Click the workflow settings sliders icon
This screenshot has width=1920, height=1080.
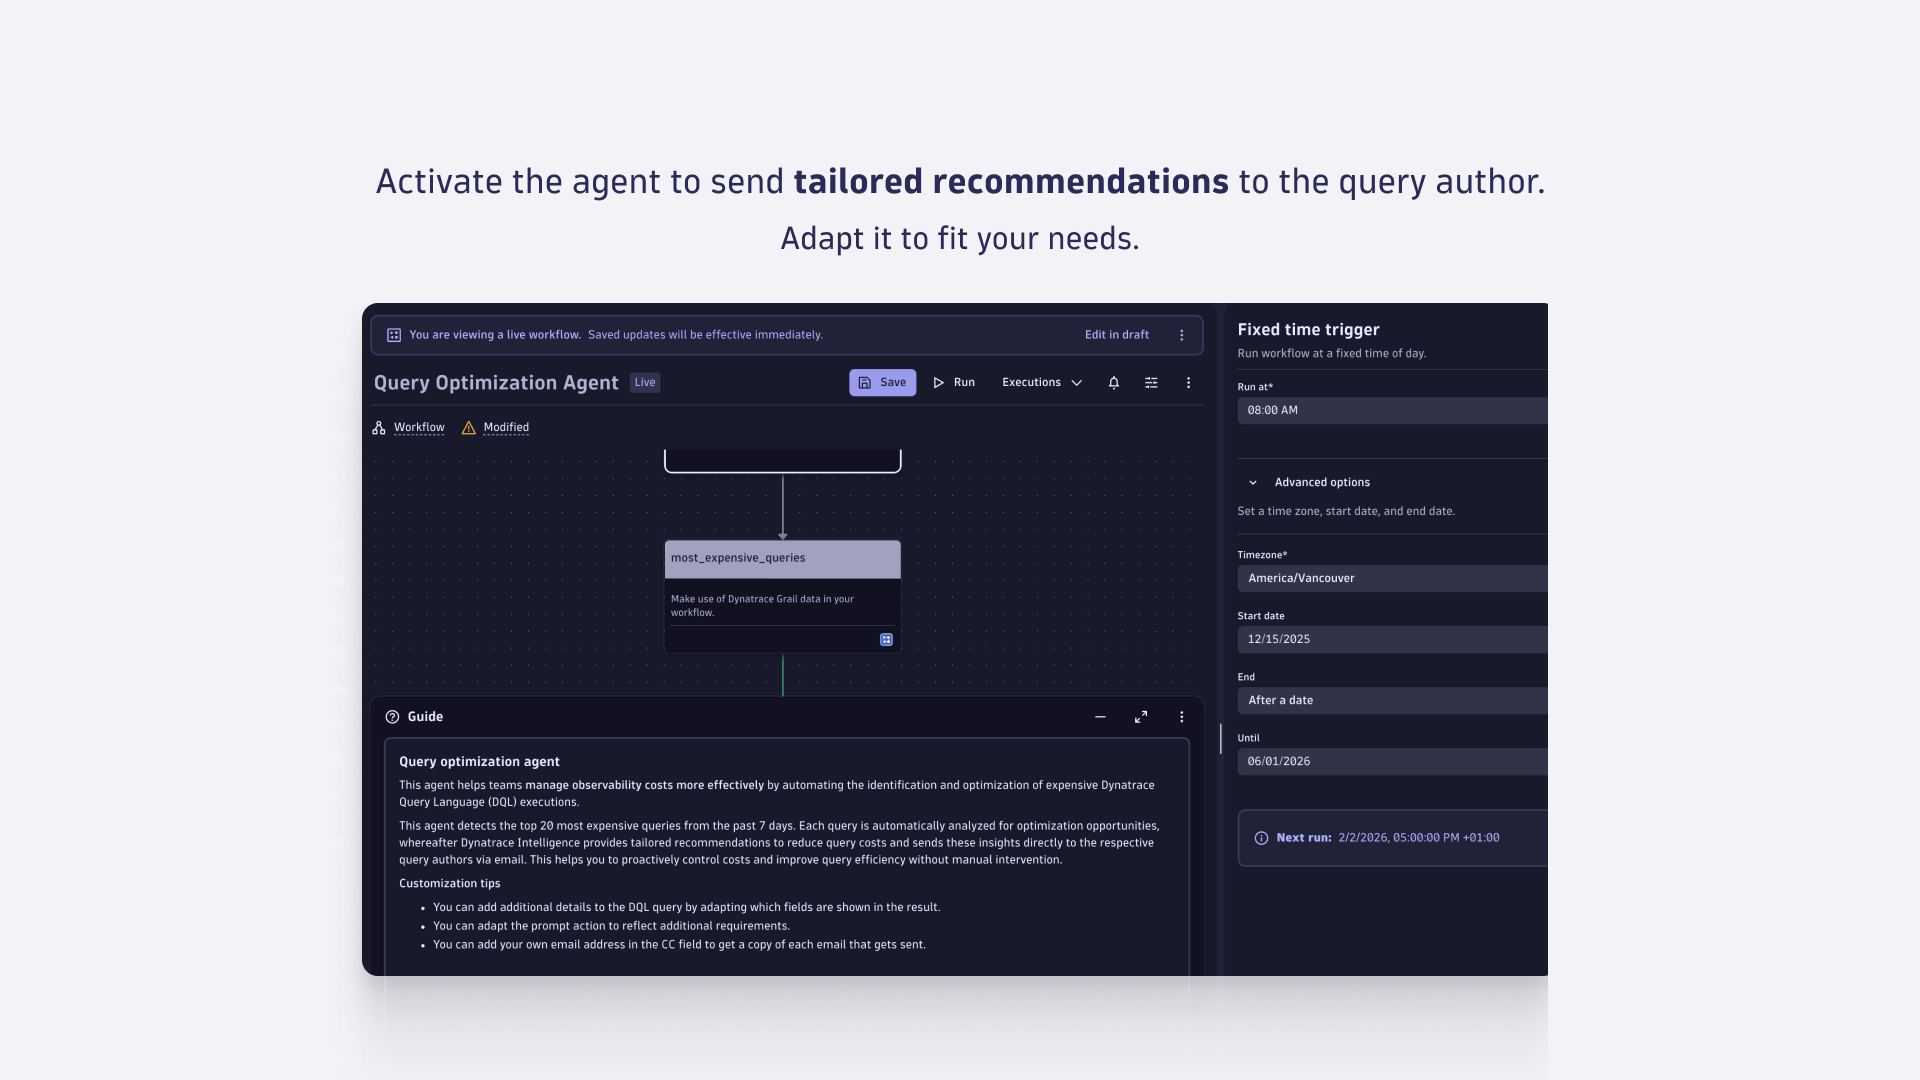1151,382
